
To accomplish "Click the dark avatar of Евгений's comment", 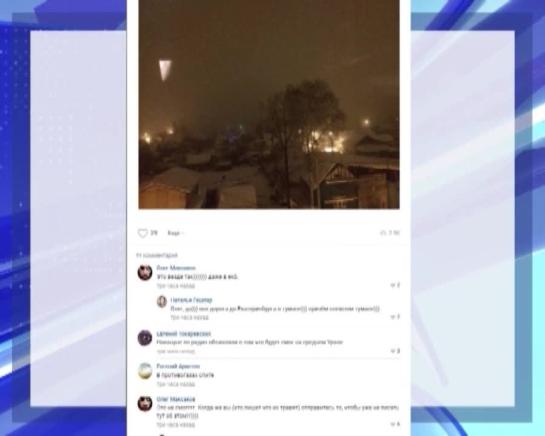I will pos(145,338).
